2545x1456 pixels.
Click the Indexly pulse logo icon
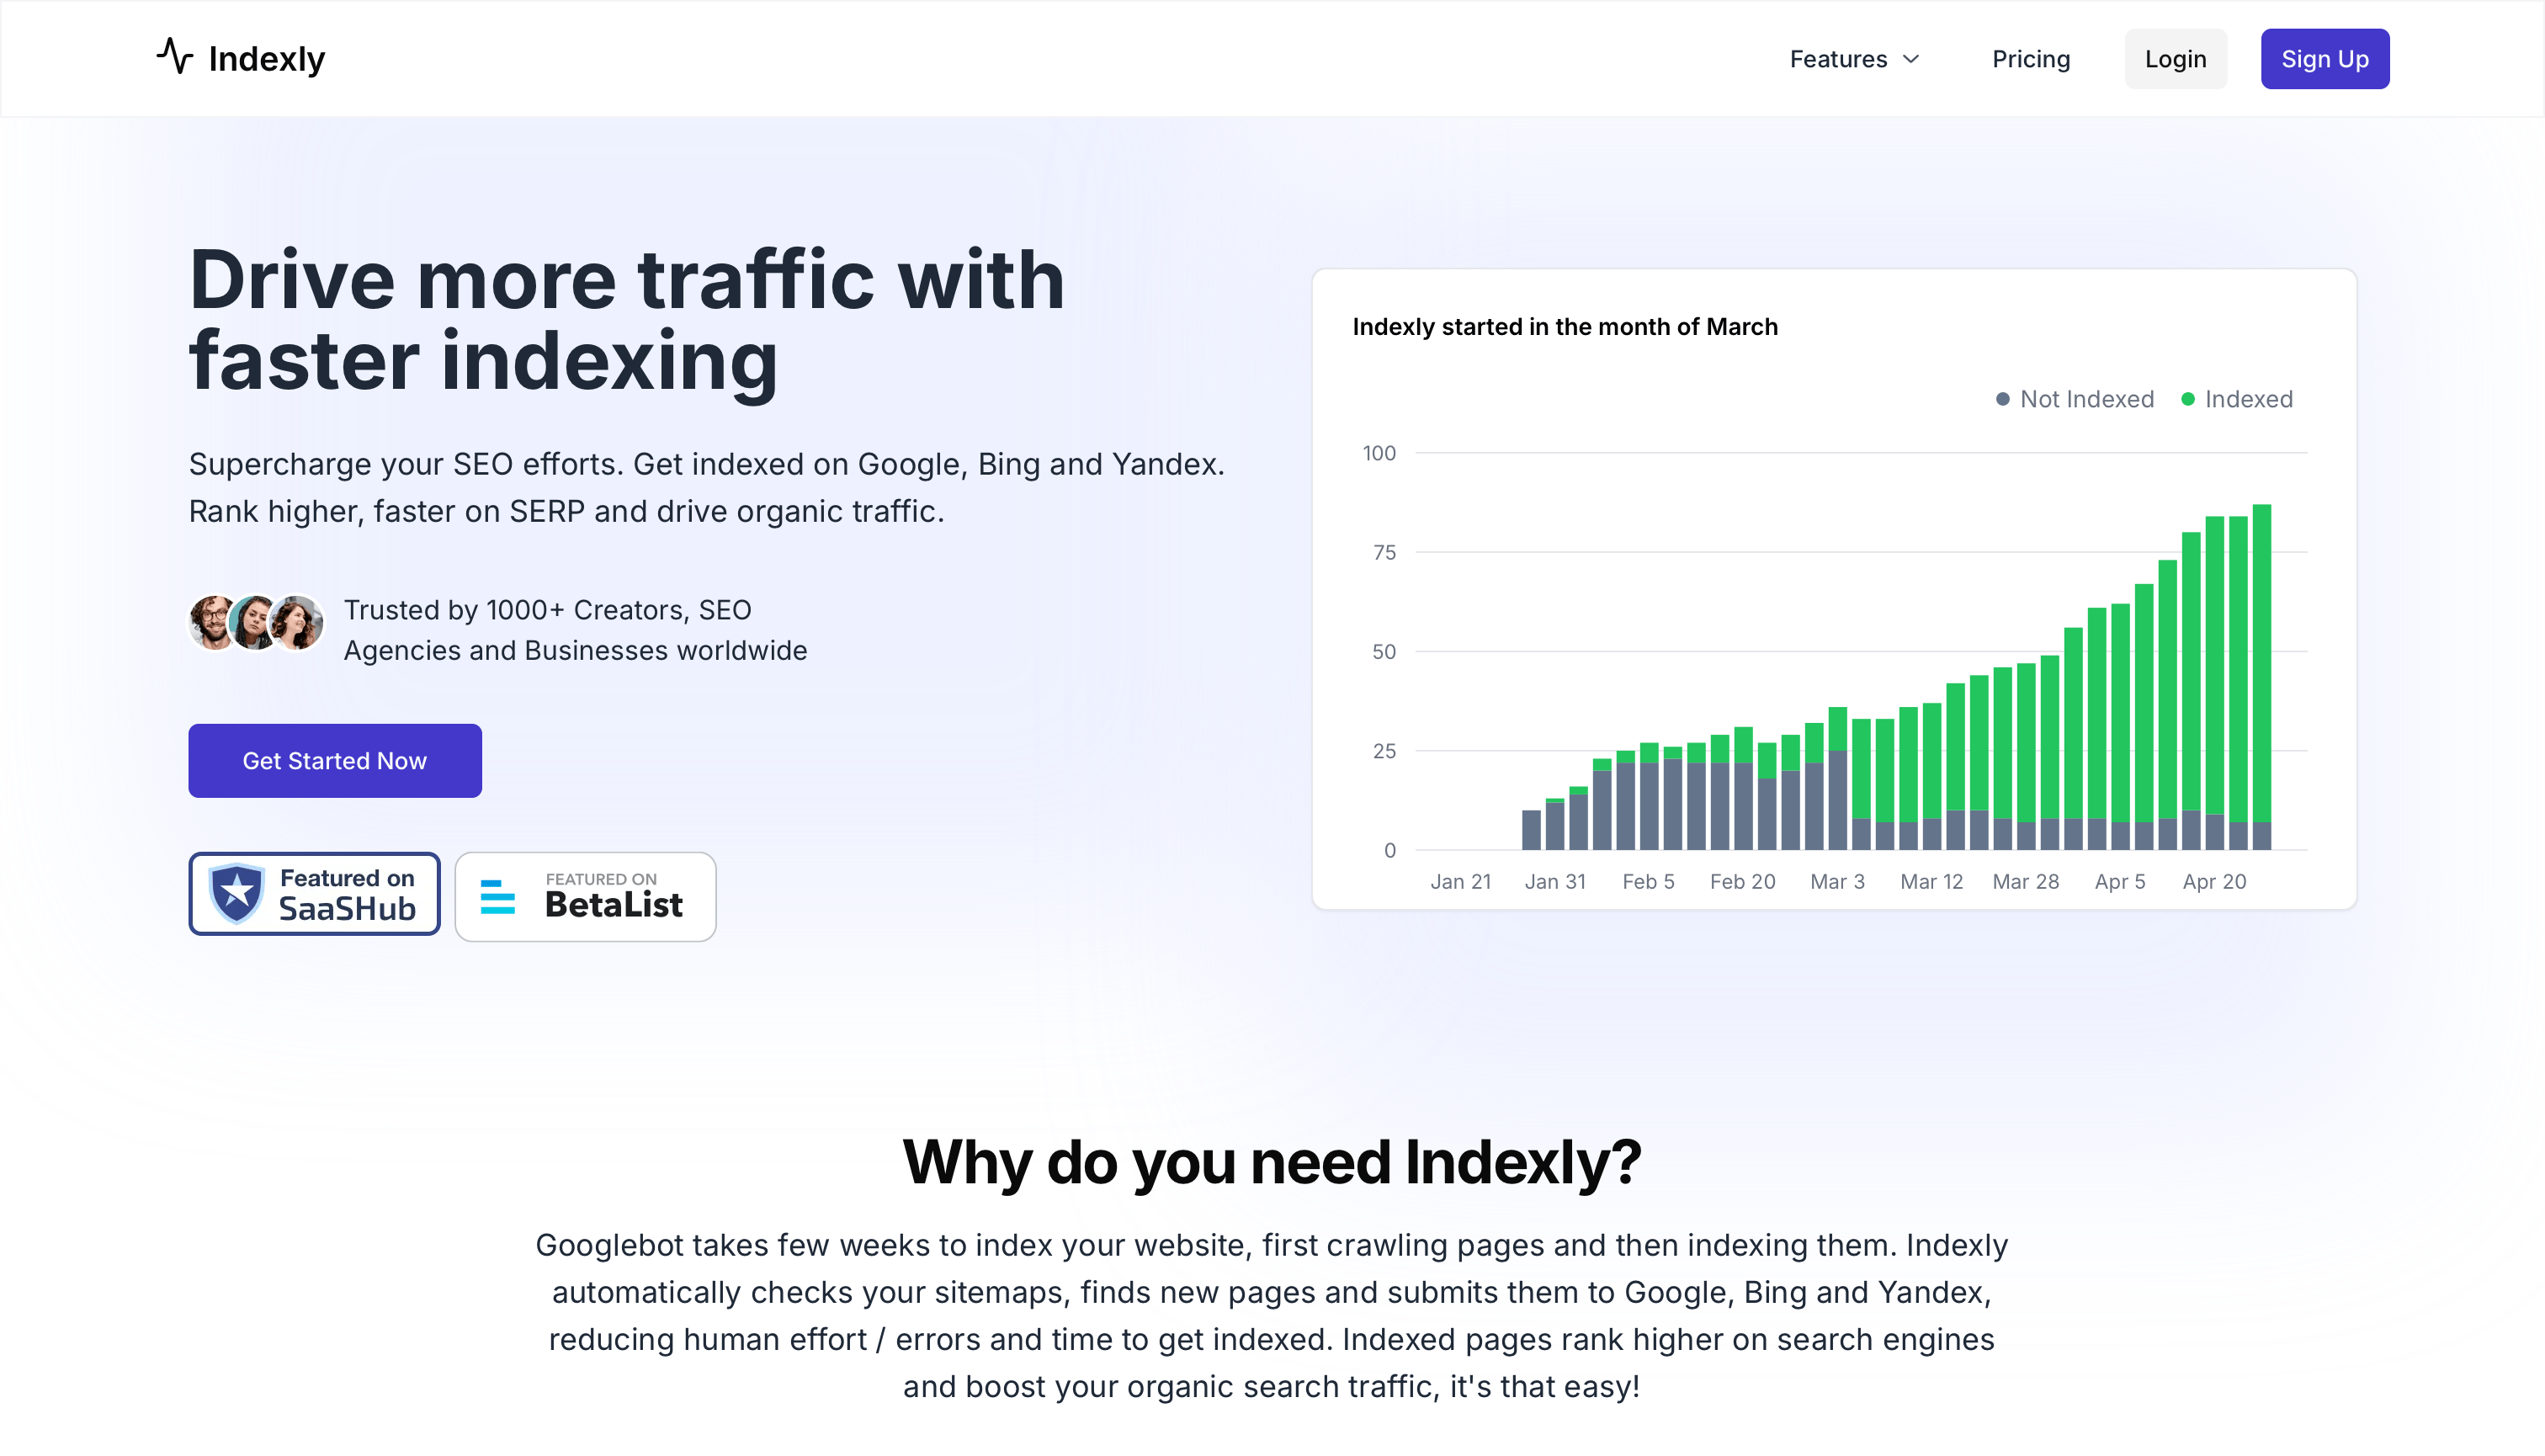(175, 57)
